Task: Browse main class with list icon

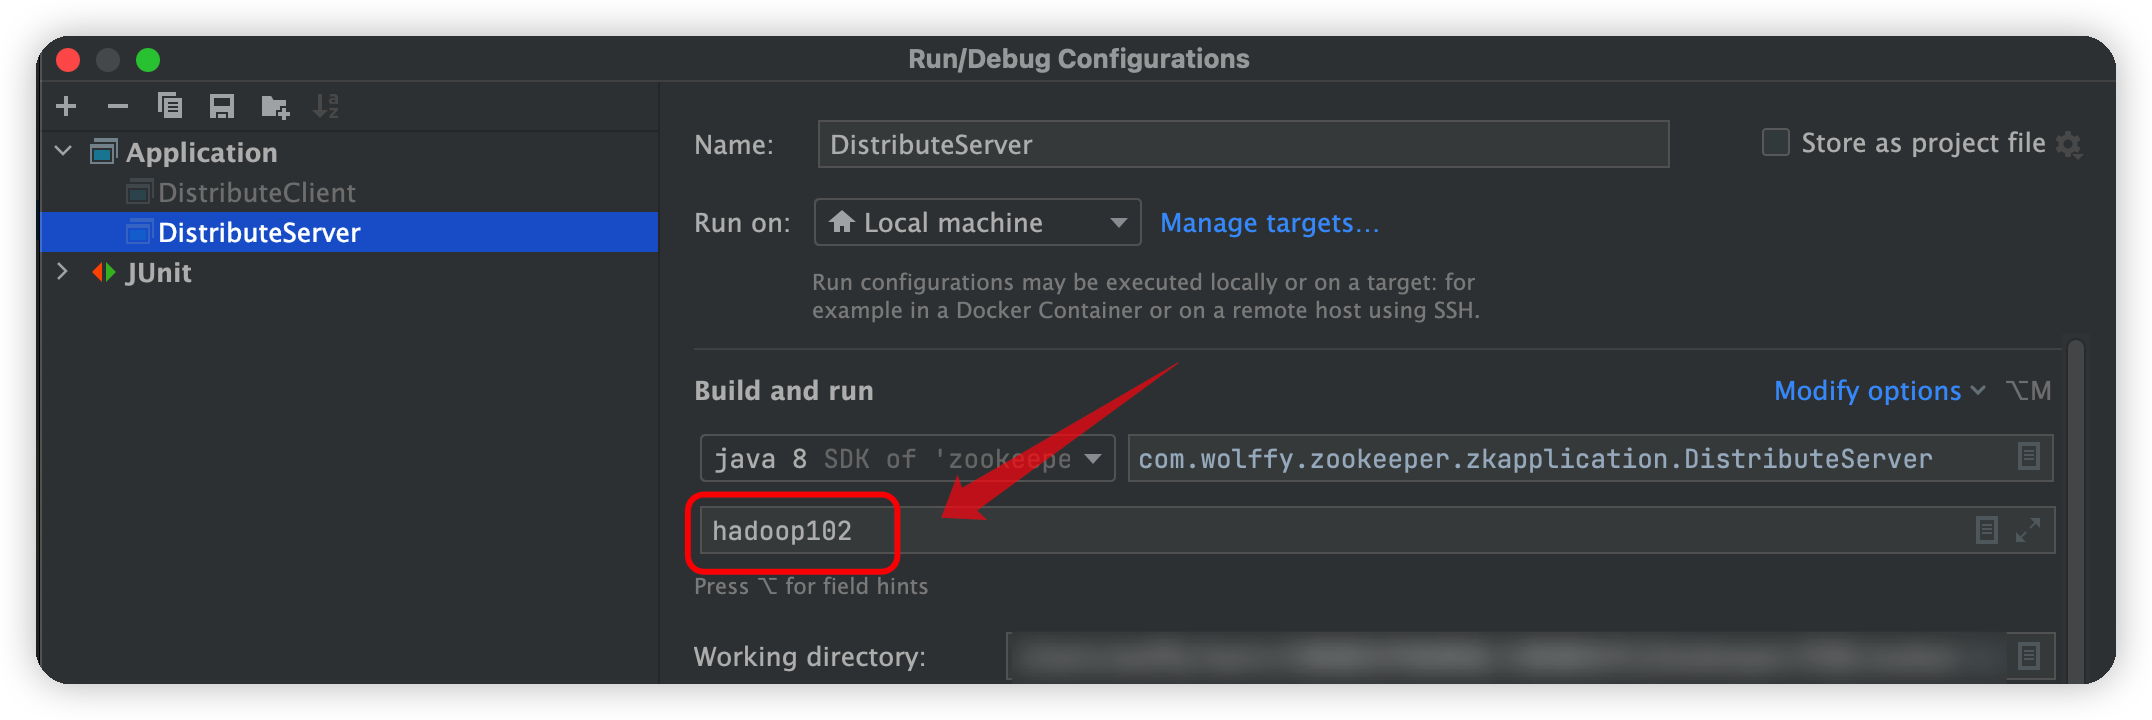Action: (x=2028, y=457)
